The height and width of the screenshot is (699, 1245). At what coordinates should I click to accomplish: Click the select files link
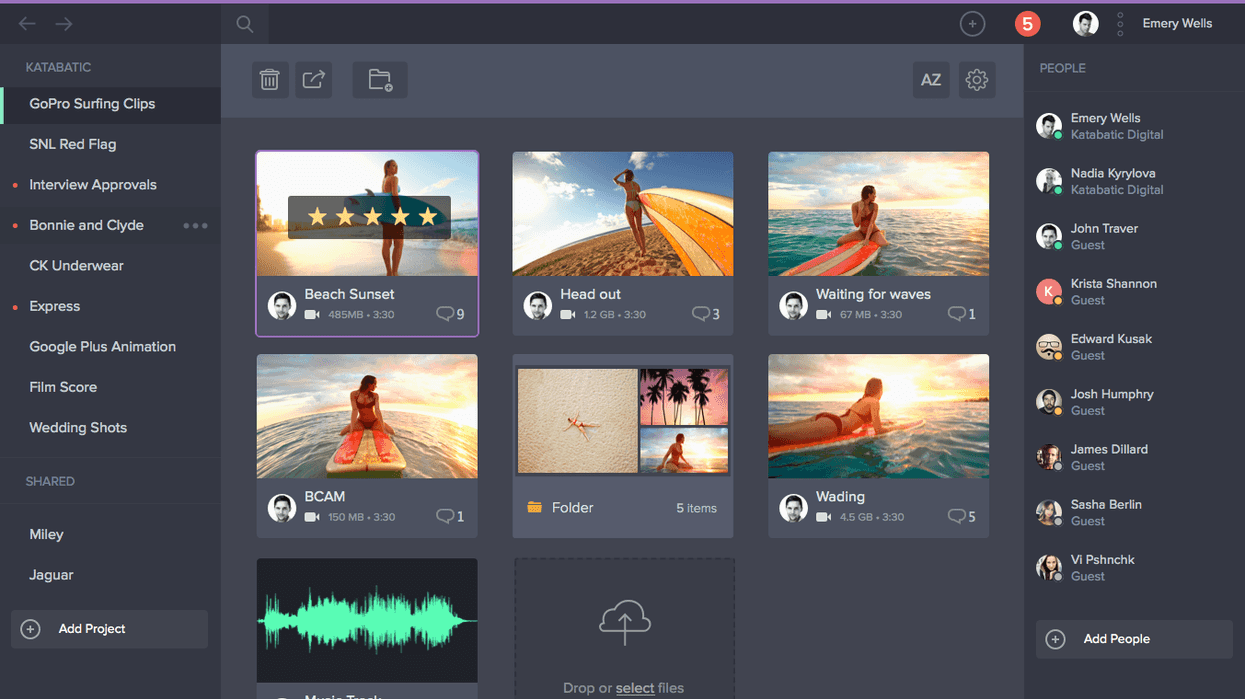tap(635, 688)
